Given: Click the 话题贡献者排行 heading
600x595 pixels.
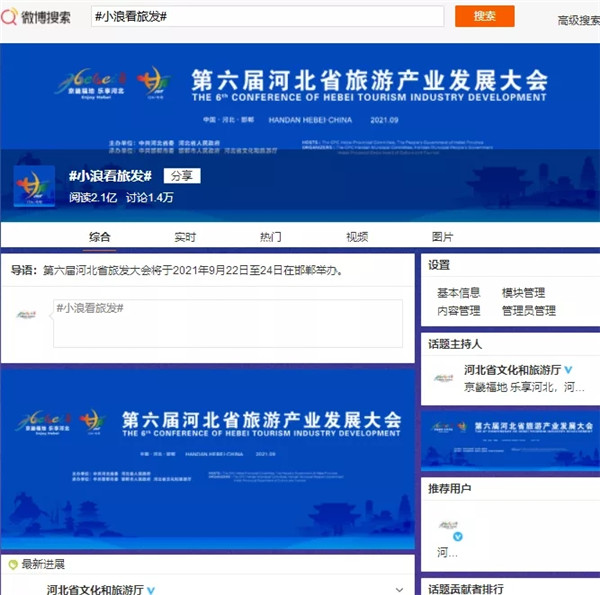Looking at the screenshot, I should point(466,588).
